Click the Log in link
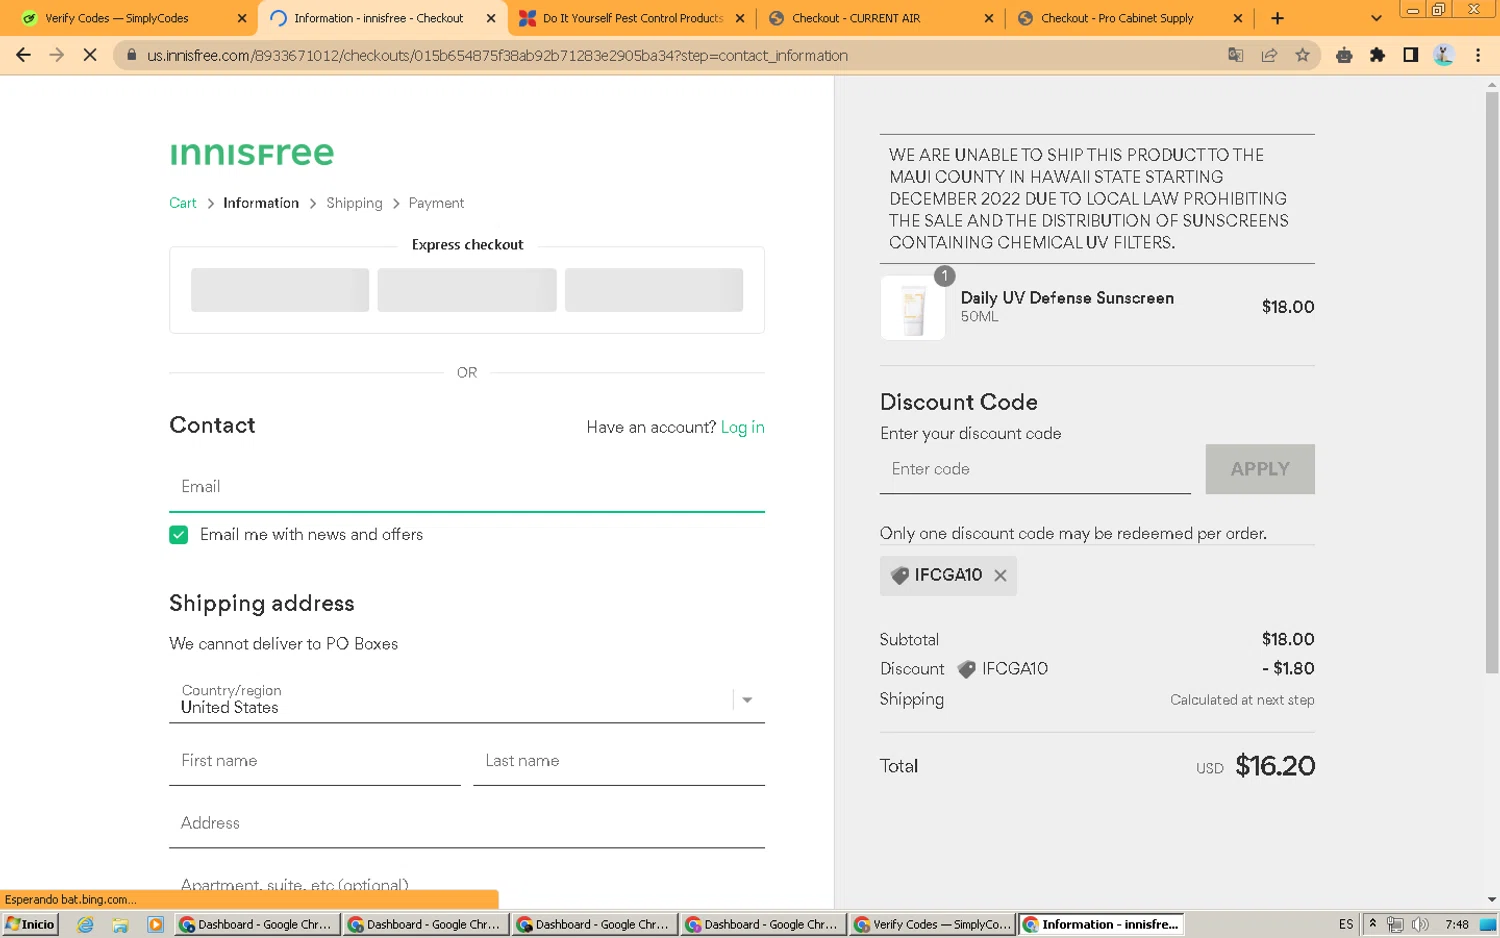 tap(742, 427)
